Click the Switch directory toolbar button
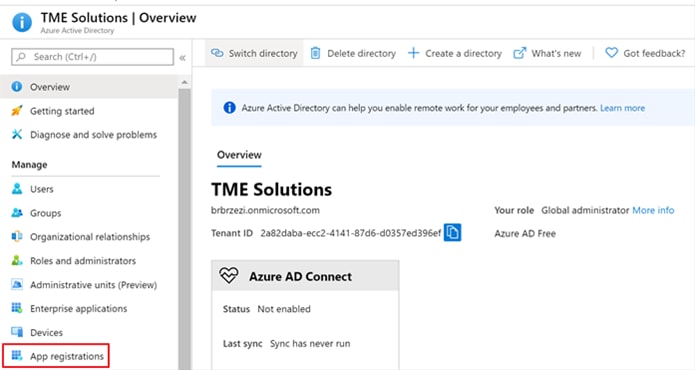 [254, 53]
